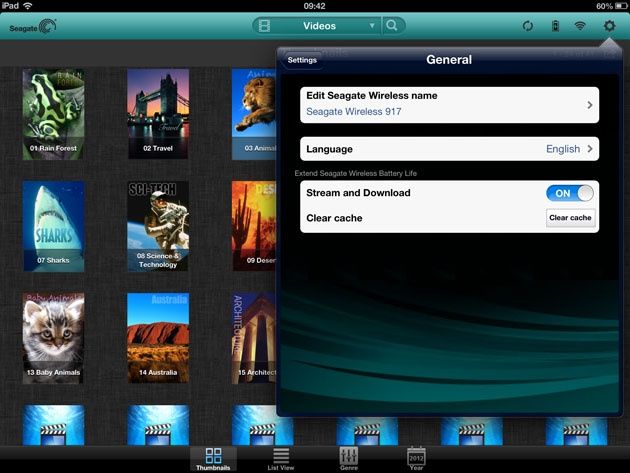Tap the search magnifier icon
Screen dimensions: 630x473
click(392, 26)
